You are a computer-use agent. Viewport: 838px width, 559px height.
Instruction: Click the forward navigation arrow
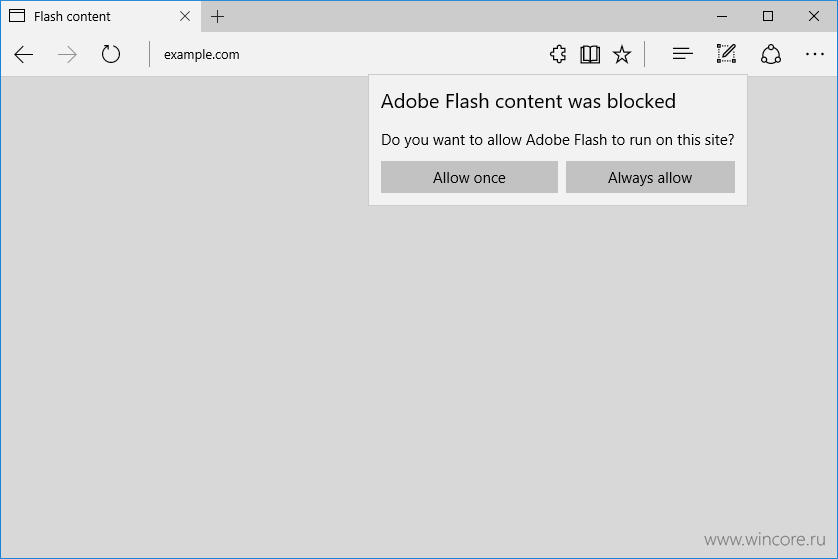pyautogui.click(x=67, y=54)
